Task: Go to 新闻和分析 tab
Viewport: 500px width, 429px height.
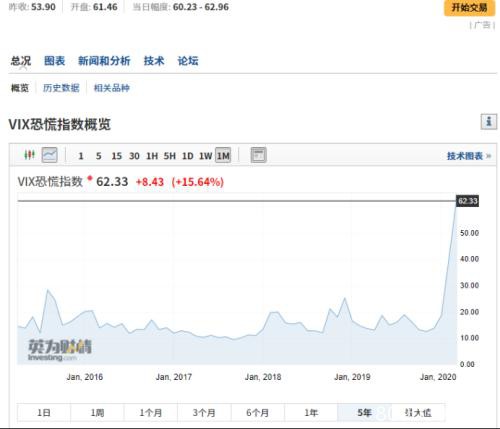Action: click(104, 61)
